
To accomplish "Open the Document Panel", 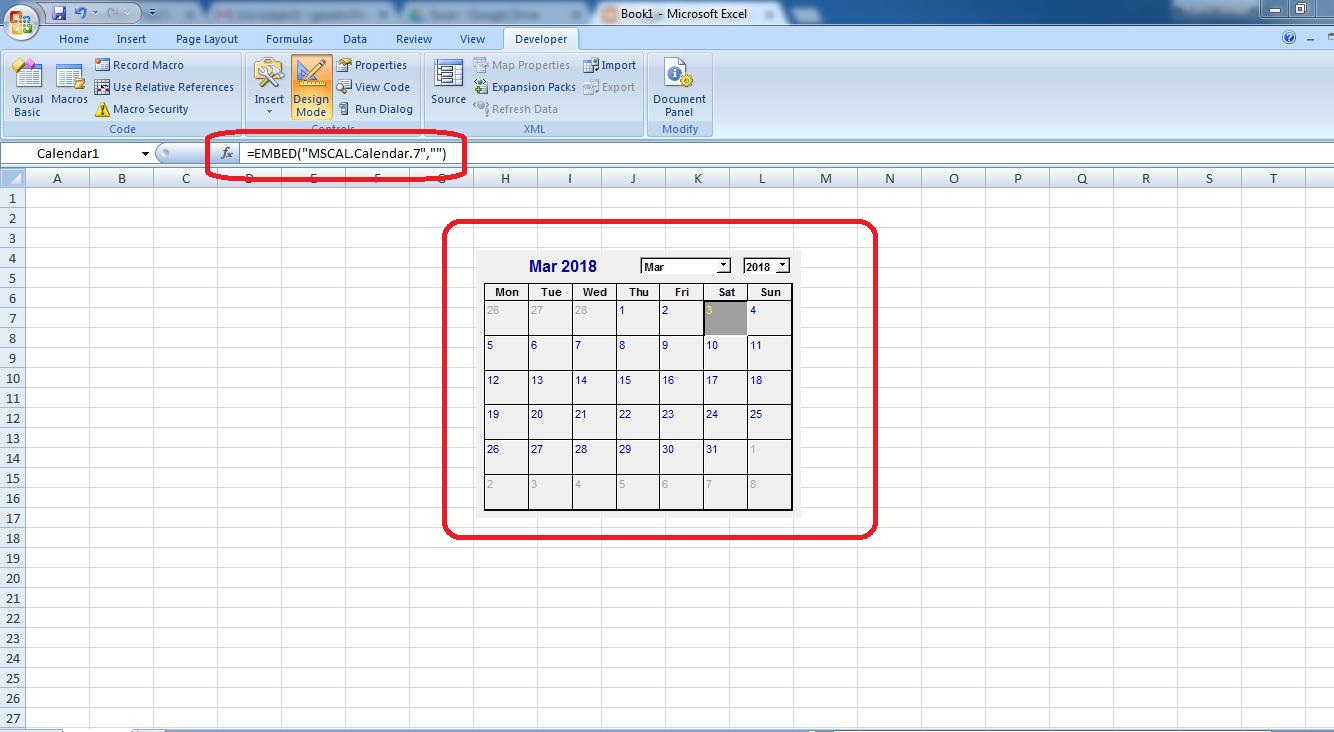I will 679,88.
